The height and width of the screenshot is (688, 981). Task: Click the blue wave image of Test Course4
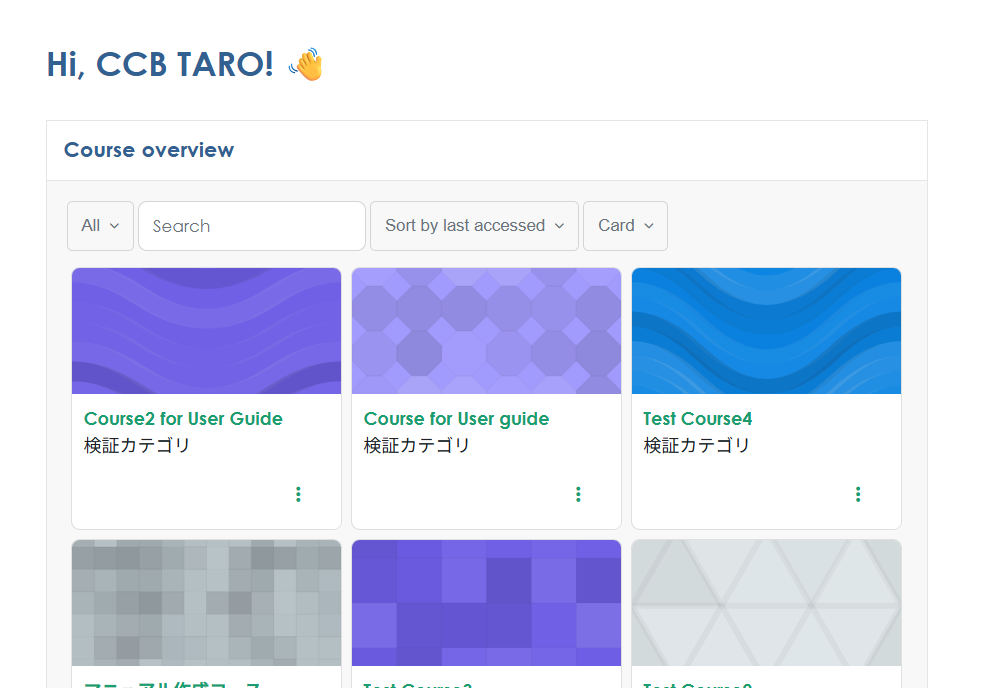click(766, 331)
